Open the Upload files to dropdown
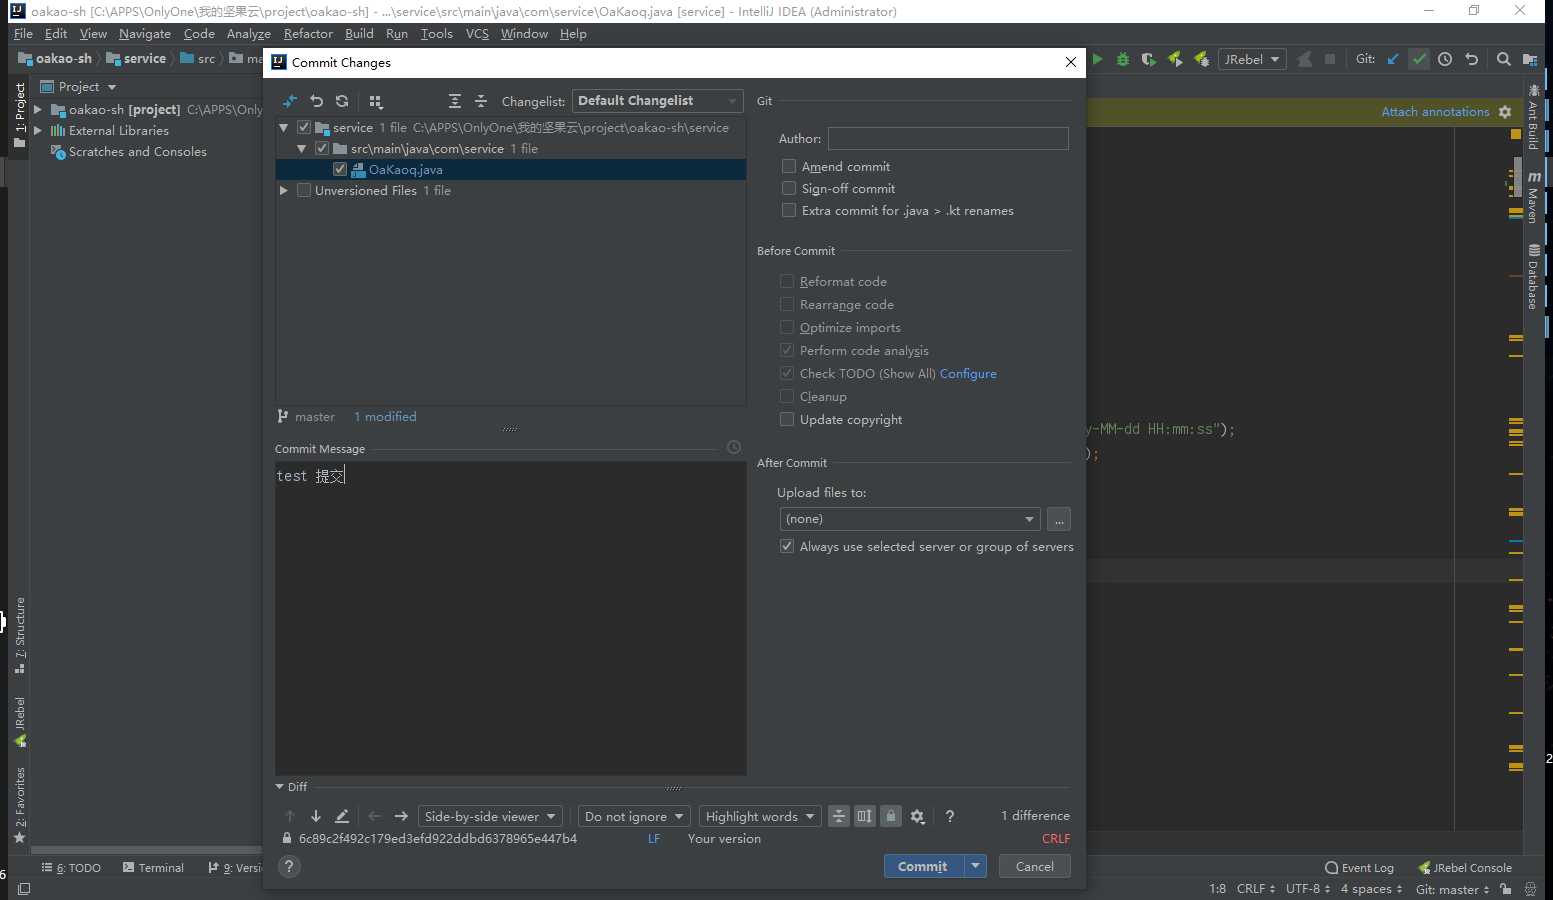The height and width of the screenshot is (900, 1553). 910,519
